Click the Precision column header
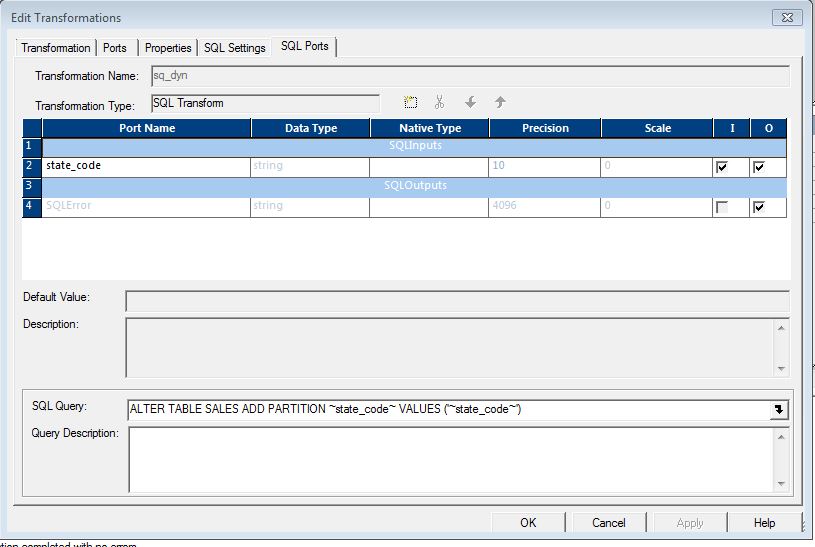Image resolution: width=815 pixels, height=547 pixels. point(545,128)
